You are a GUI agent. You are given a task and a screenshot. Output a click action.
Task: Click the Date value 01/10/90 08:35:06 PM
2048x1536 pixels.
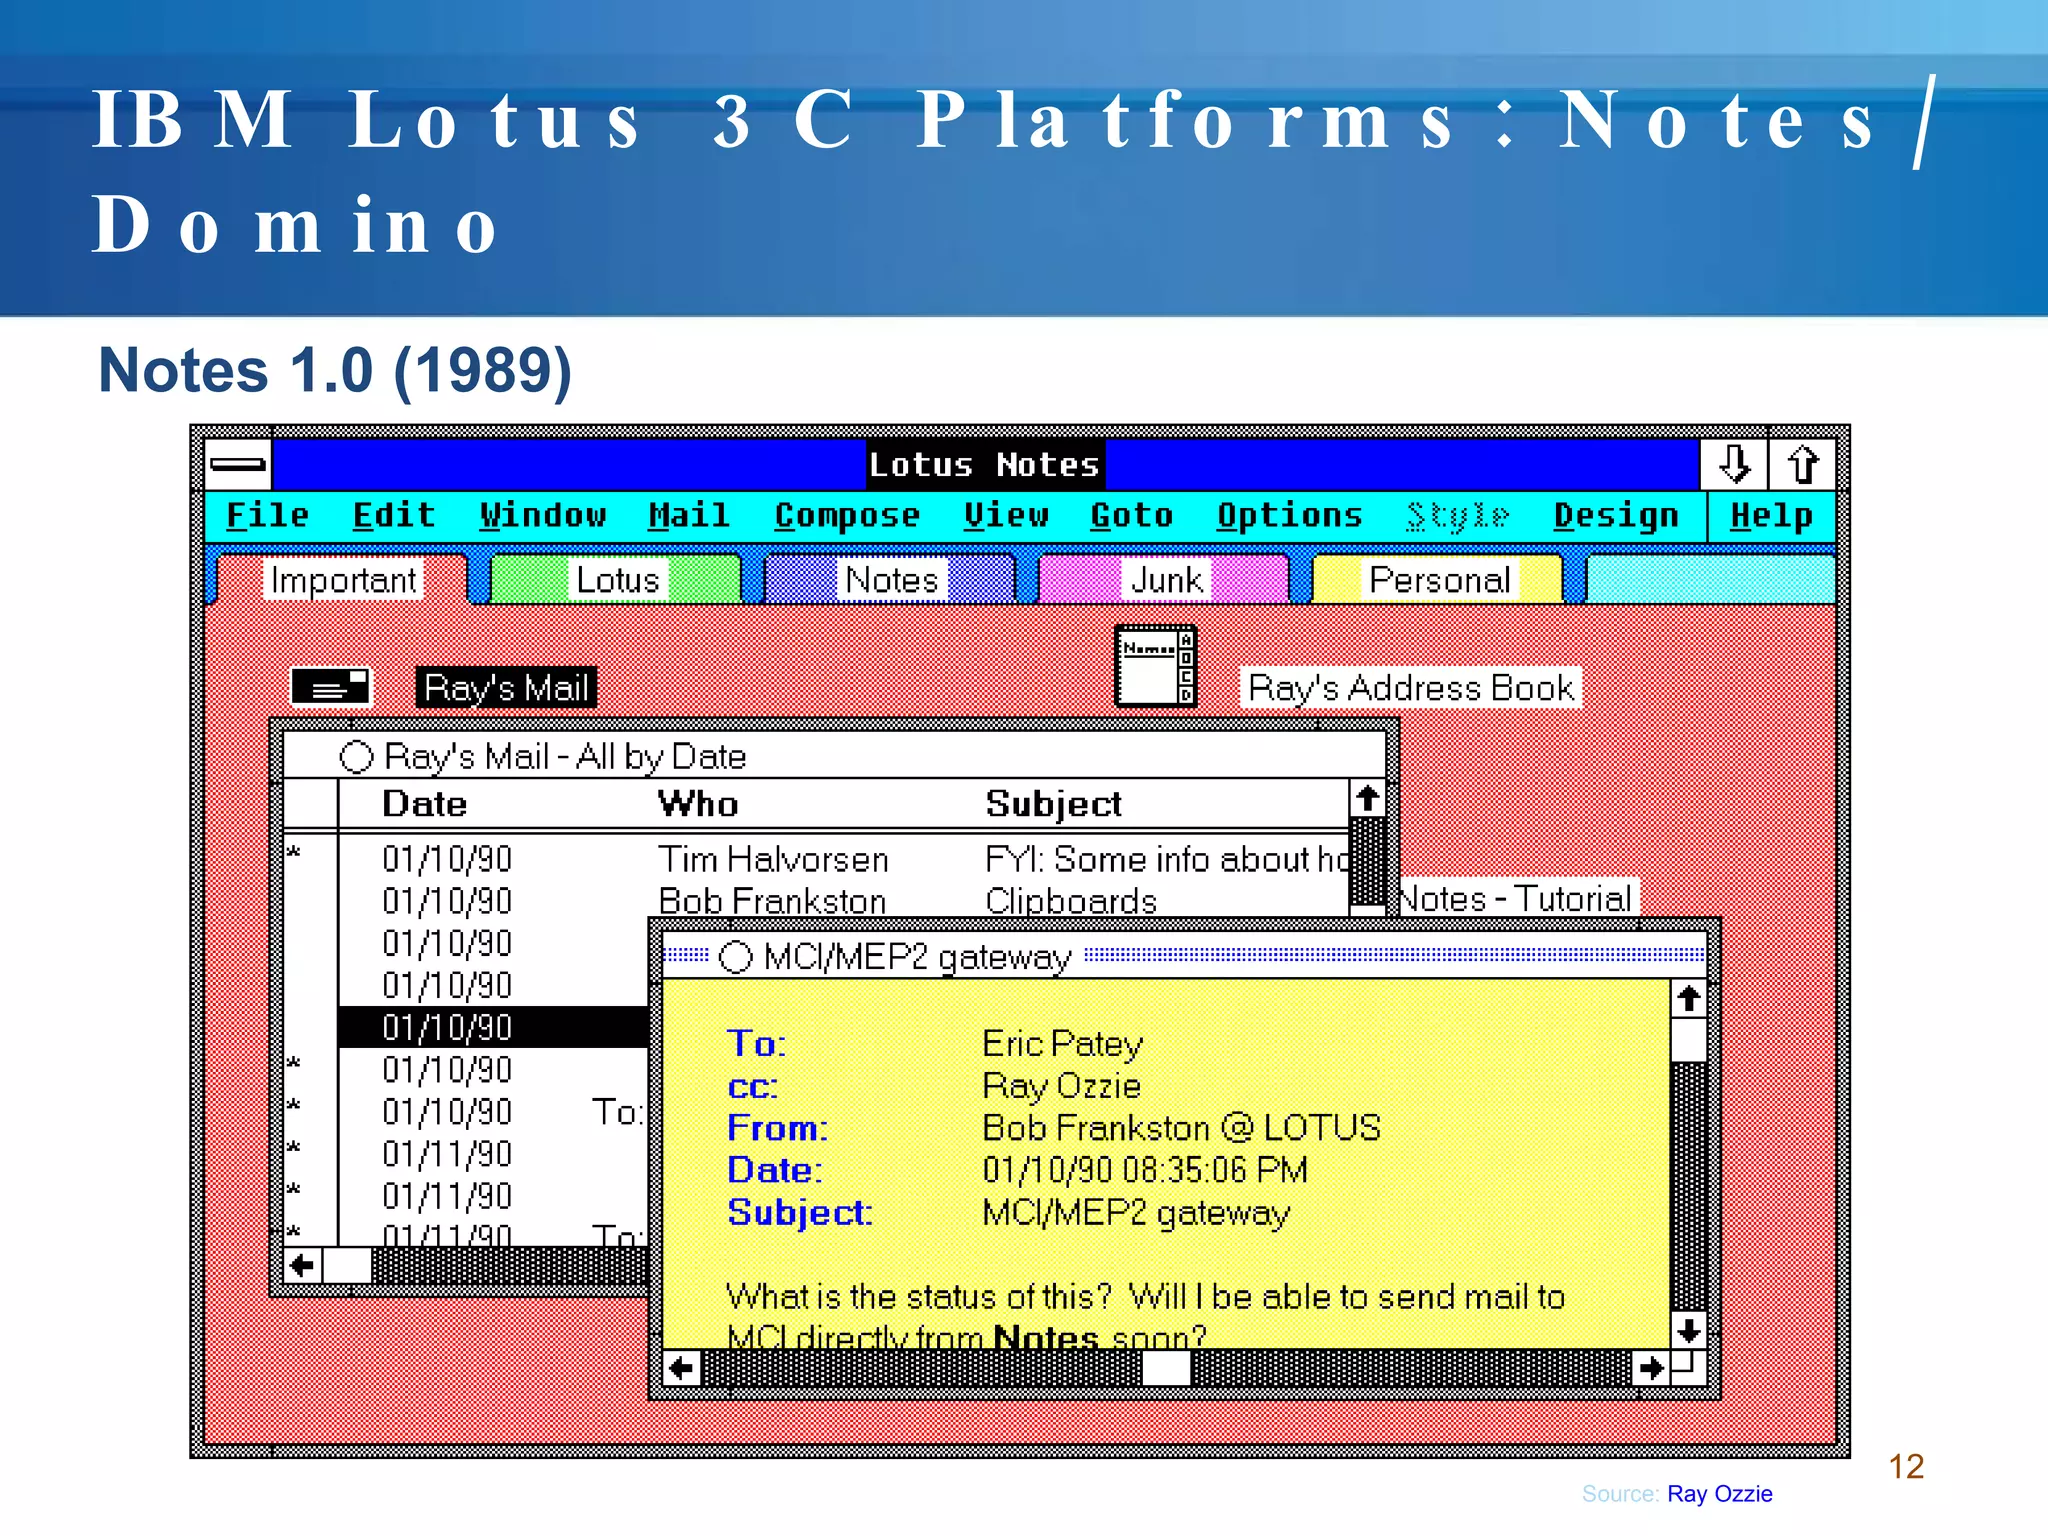pos(1145,1170)
